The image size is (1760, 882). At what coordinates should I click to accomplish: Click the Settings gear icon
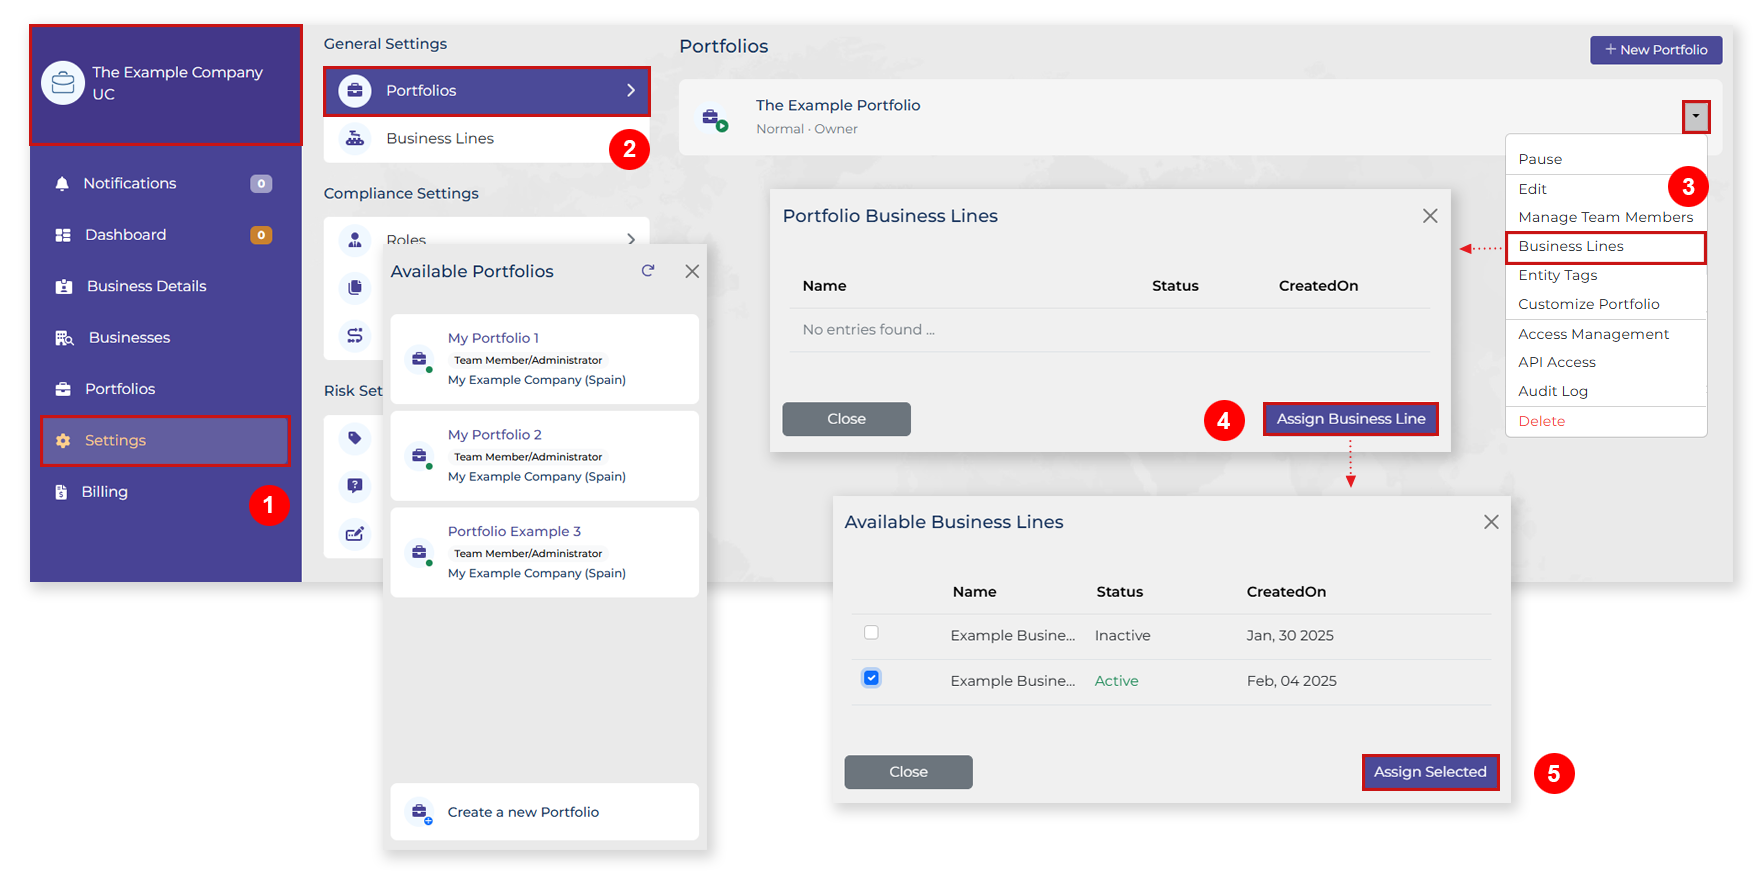click(63, 441)
